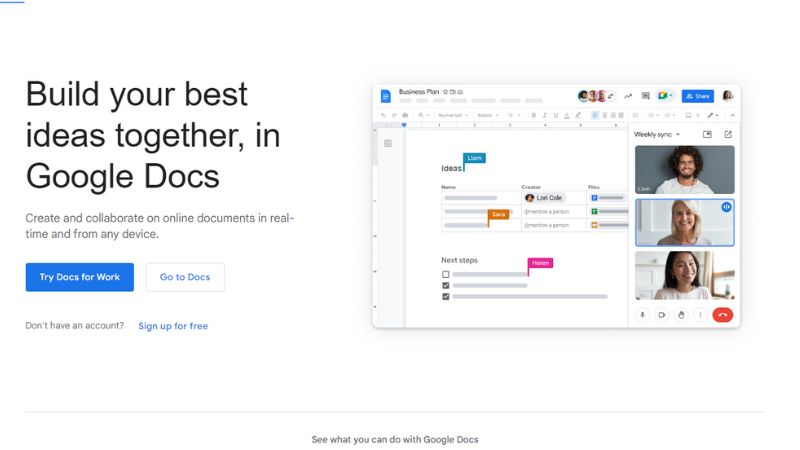The height and width of the screenshot is (450, 800).
Task: Select center align
Action: [605, 115]
